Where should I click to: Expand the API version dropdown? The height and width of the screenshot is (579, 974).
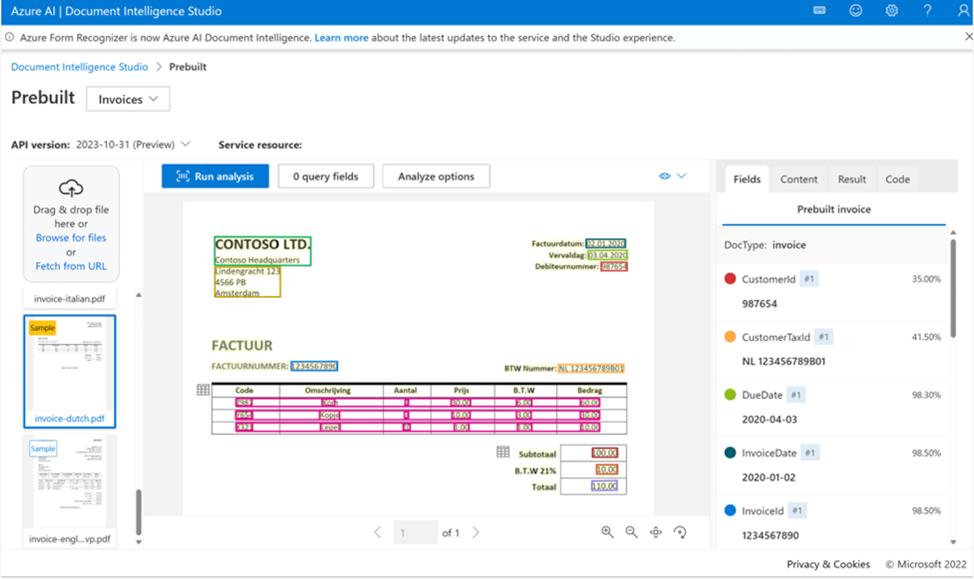tap(185, 144)
